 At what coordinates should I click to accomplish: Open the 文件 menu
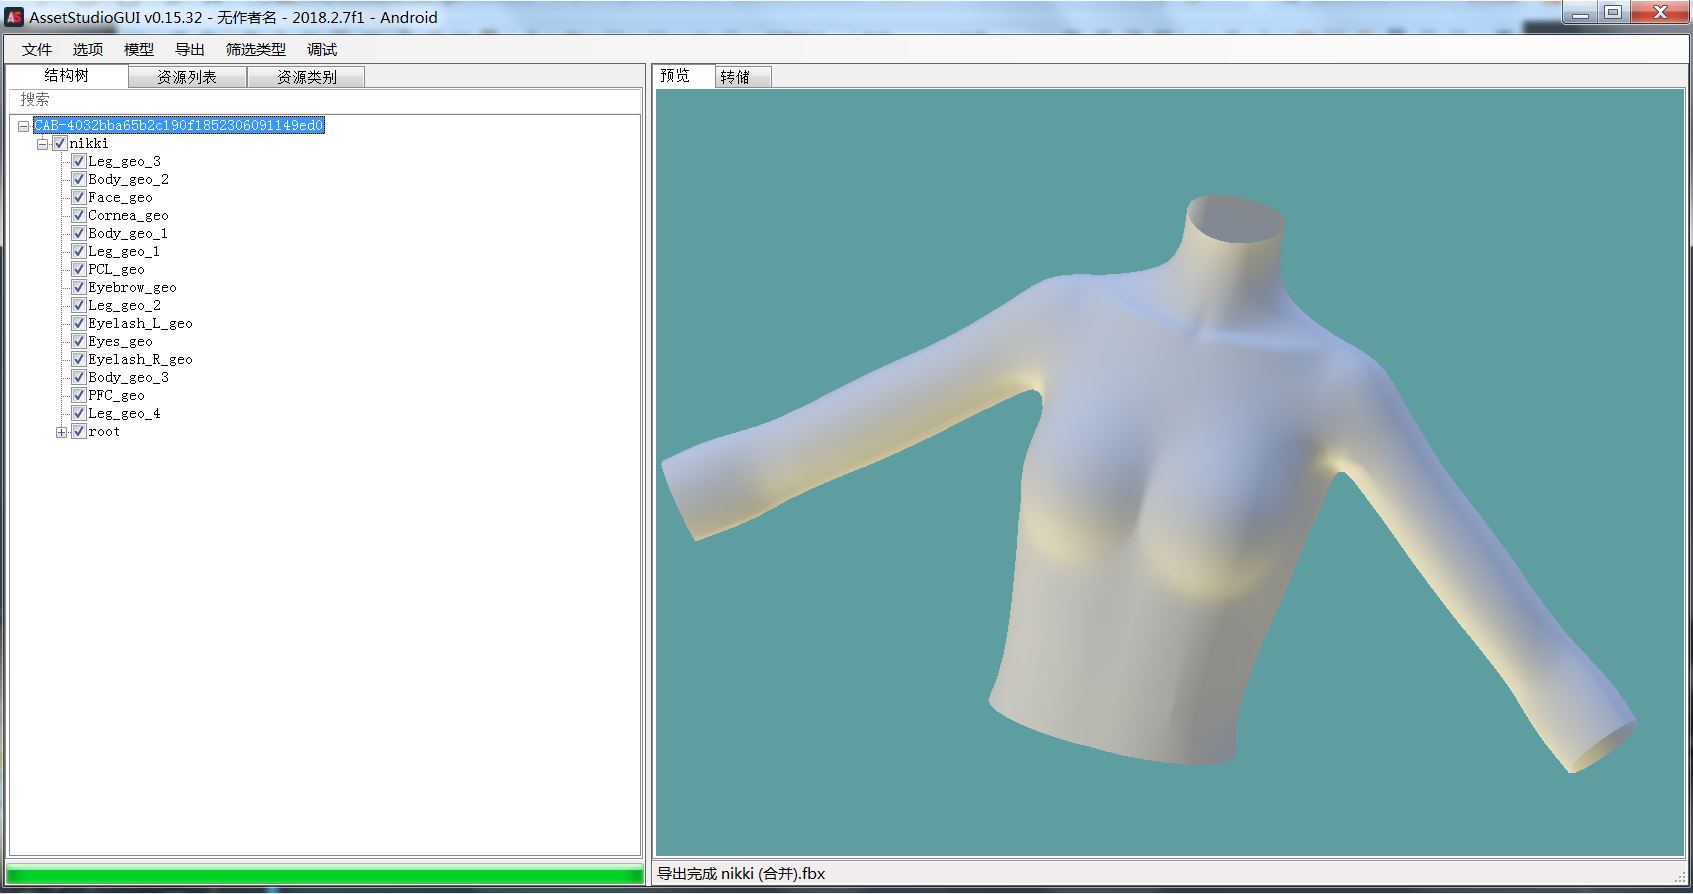click(x=37, y=49)
